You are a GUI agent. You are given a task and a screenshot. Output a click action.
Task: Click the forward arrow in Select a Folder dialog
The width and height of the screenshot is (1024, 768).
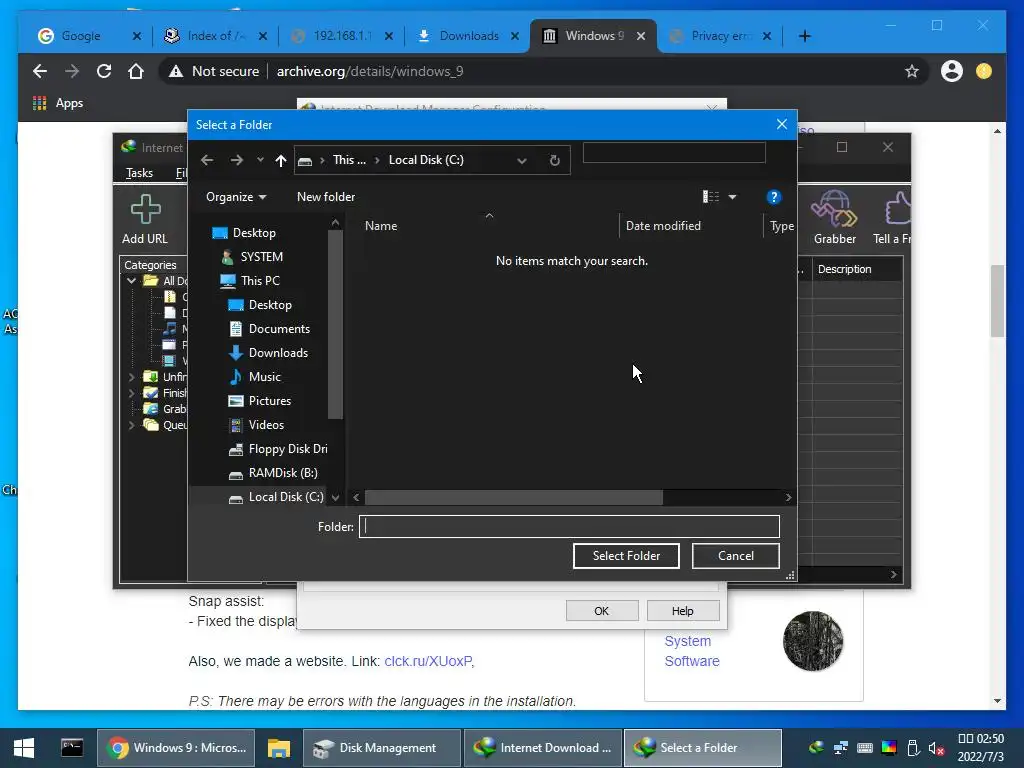pos(236,160)
